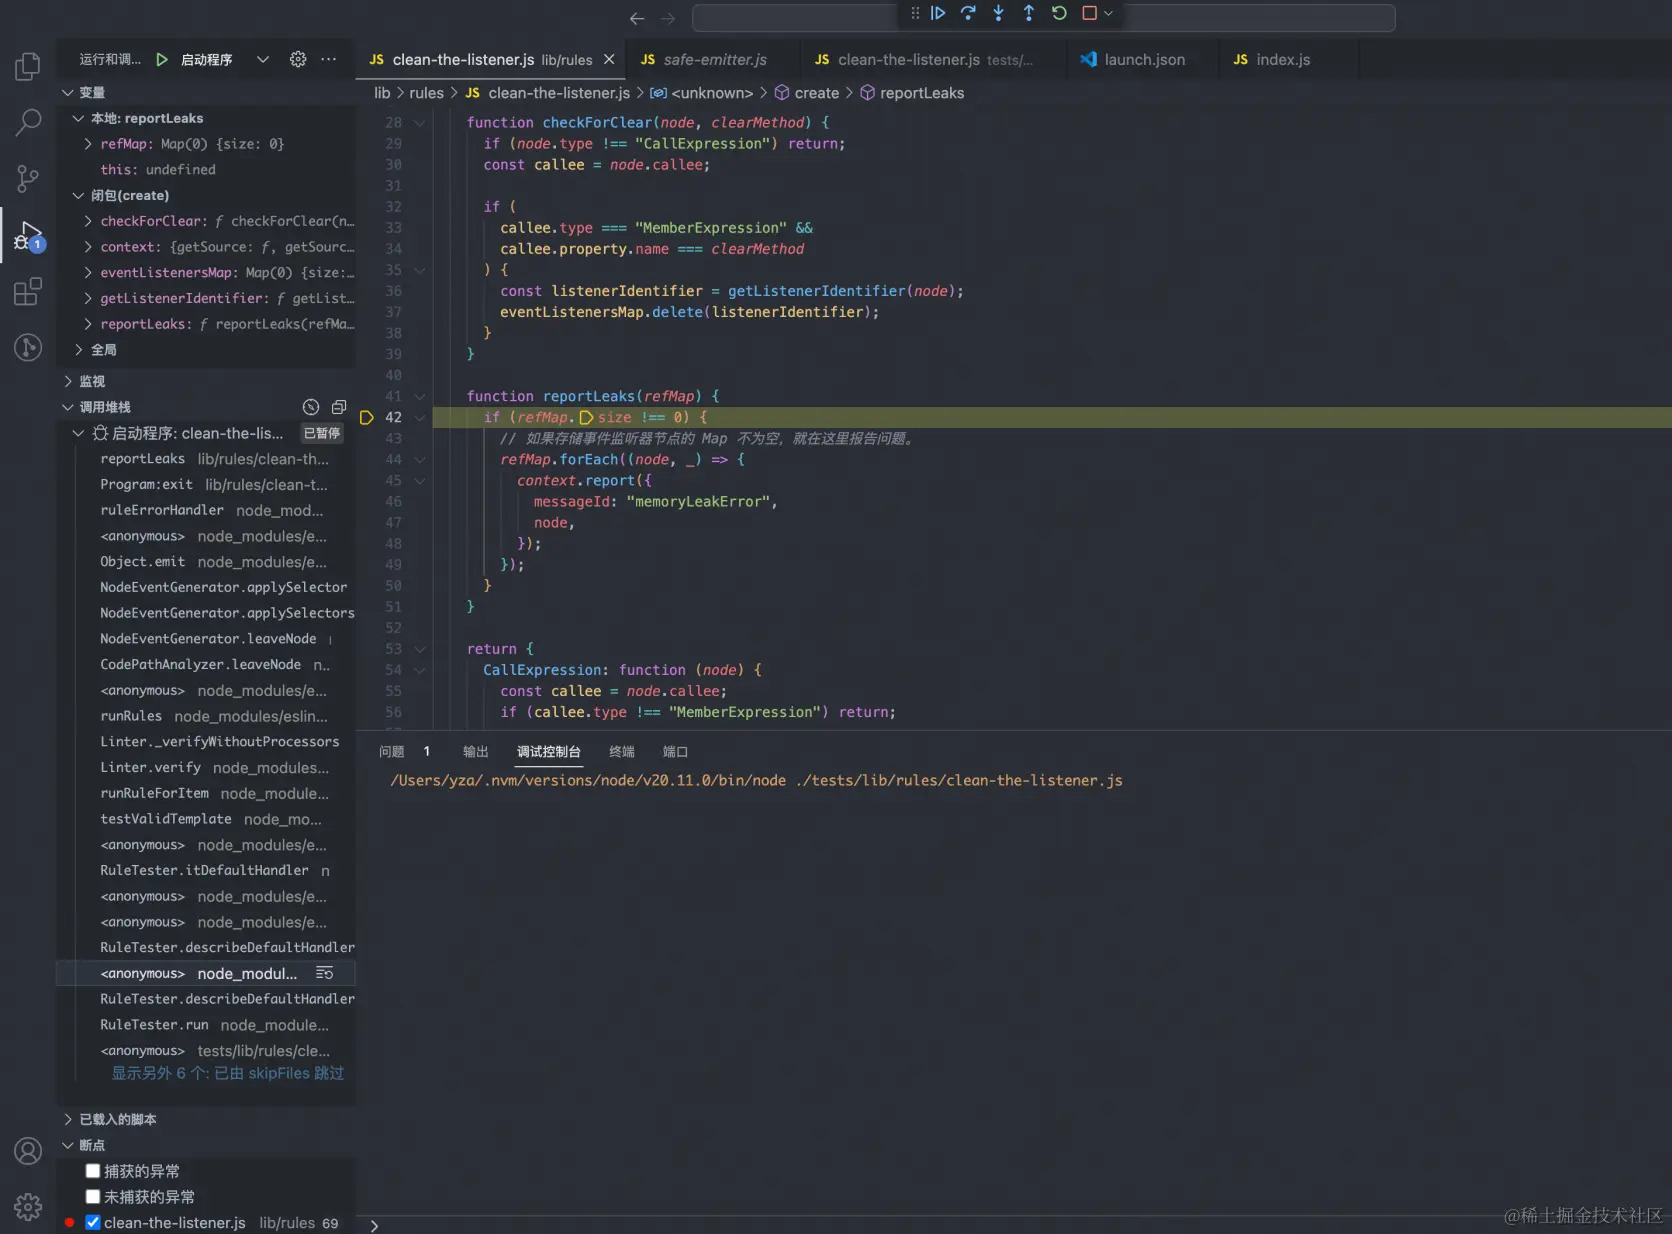Toggle the caught exceptions checkbox
1672x1234 pixels.
pos(93,1171)
